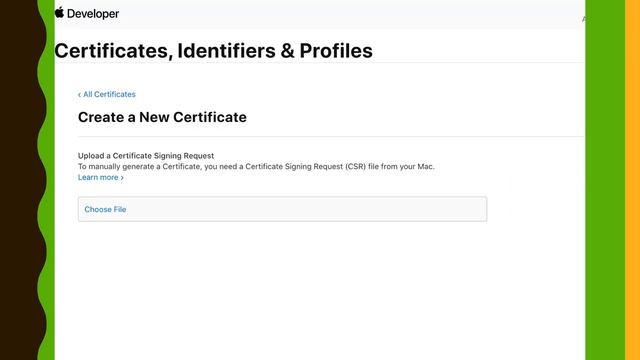Click the Apple logo icon

[x=60, y=12]
